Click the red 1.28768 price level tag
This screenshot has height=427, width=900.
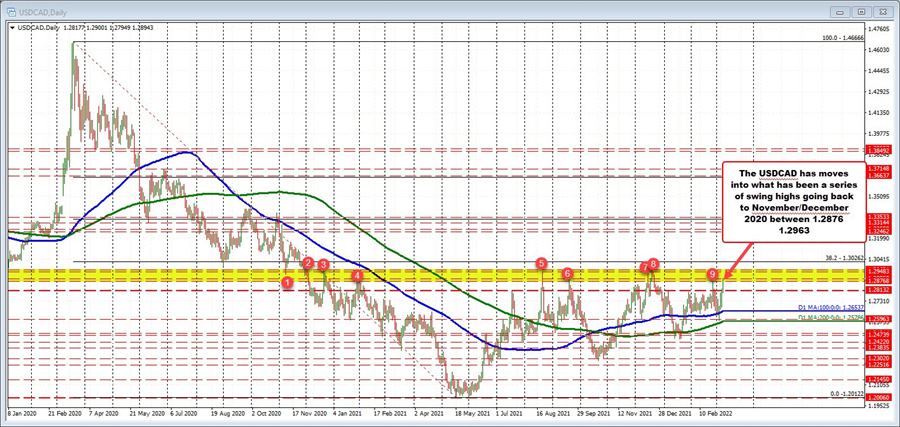point(878,280)
